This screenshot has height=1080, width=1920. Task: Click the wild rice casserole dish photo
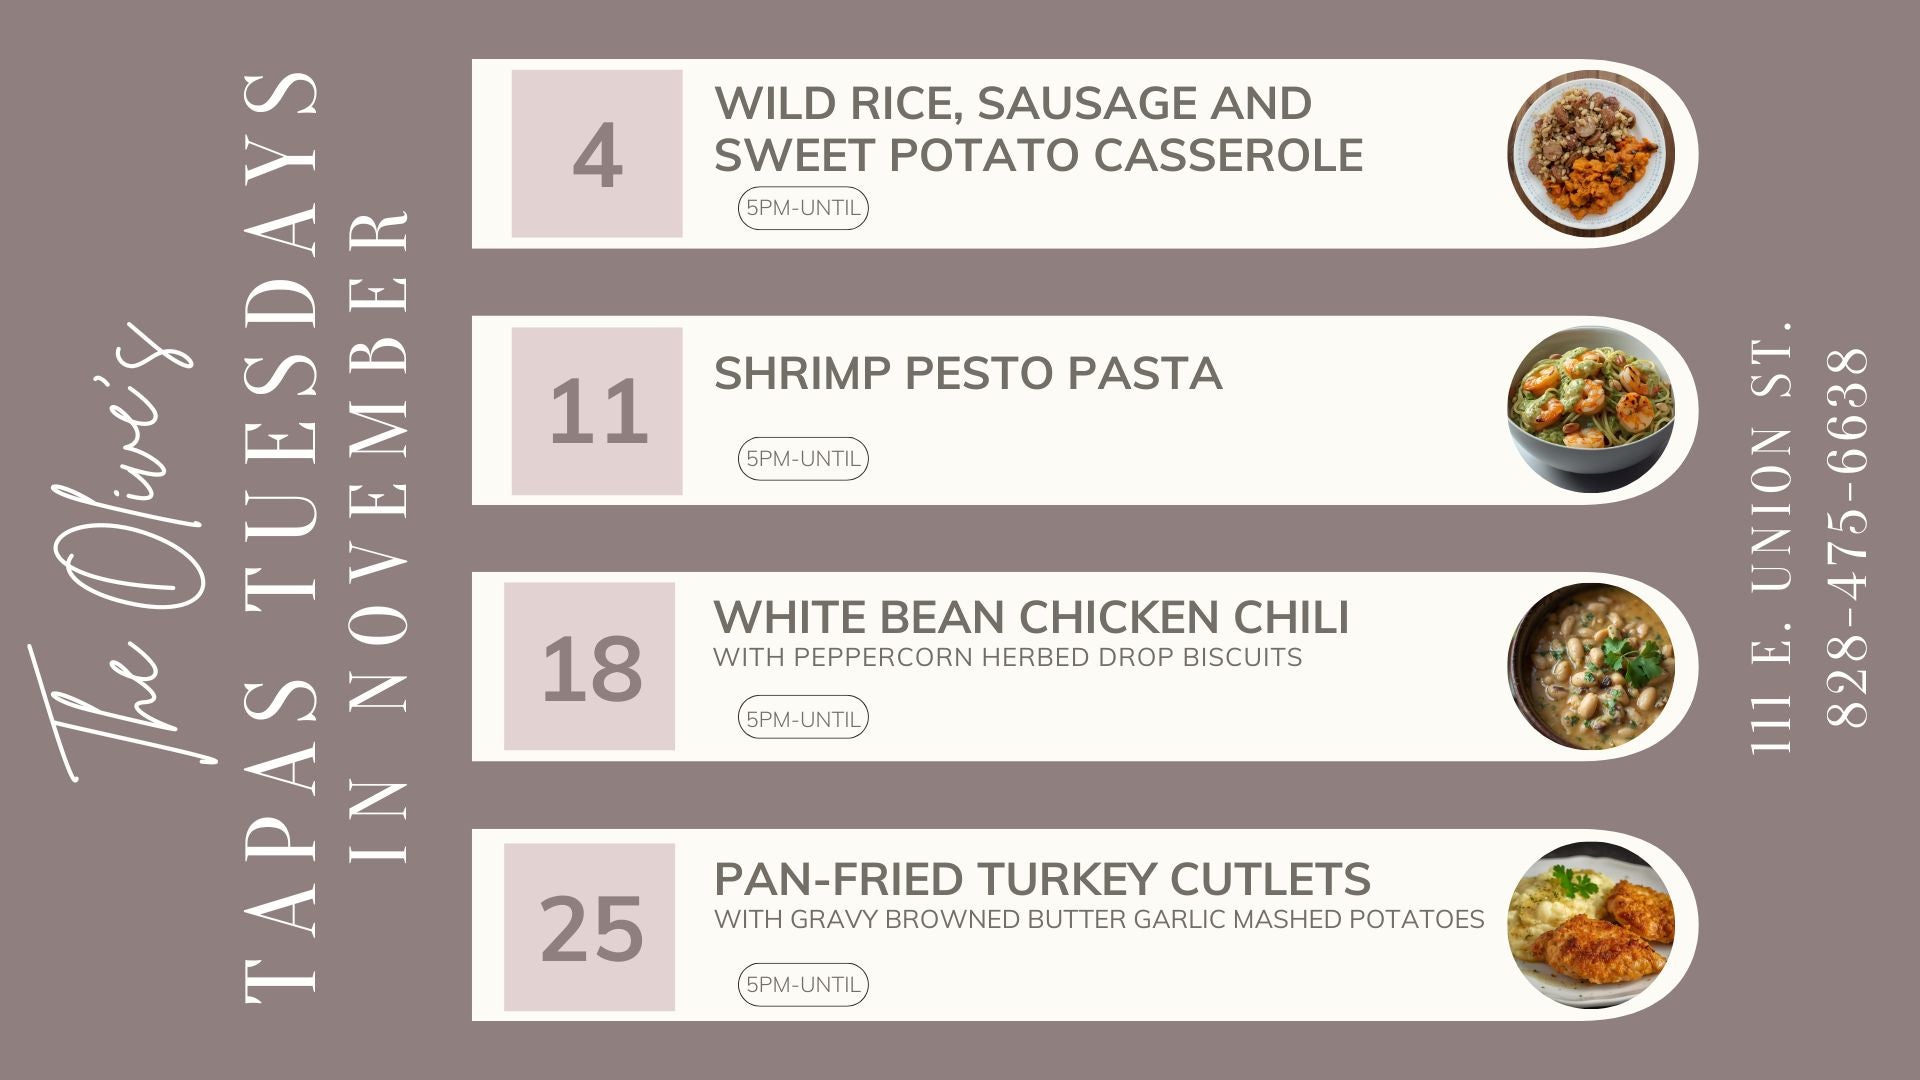1590,153
